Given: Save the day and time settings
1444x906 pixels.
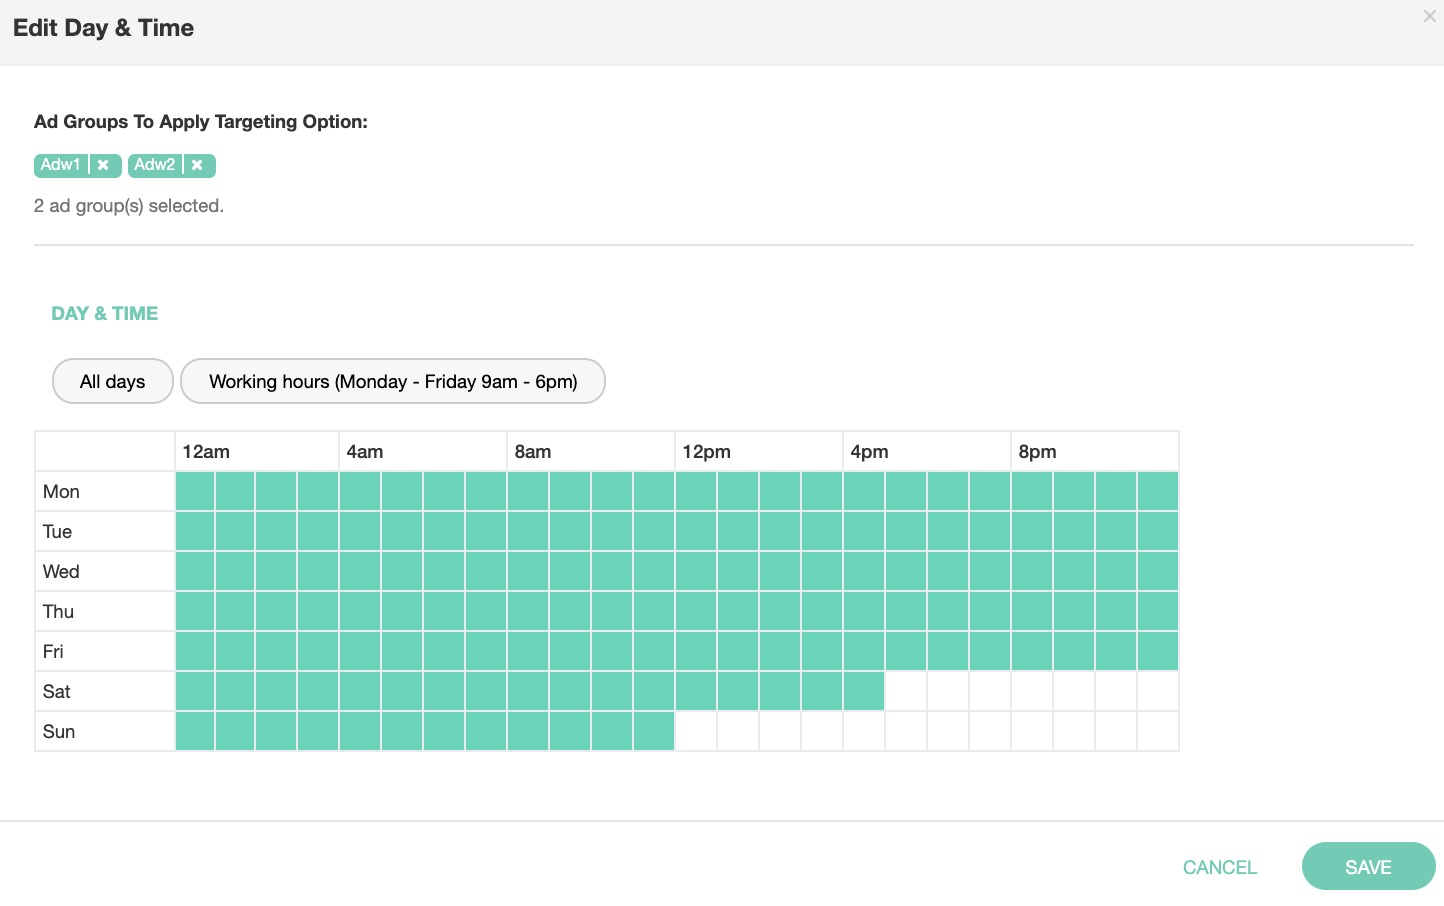Looking at the screenshot, I should 1367,867.
